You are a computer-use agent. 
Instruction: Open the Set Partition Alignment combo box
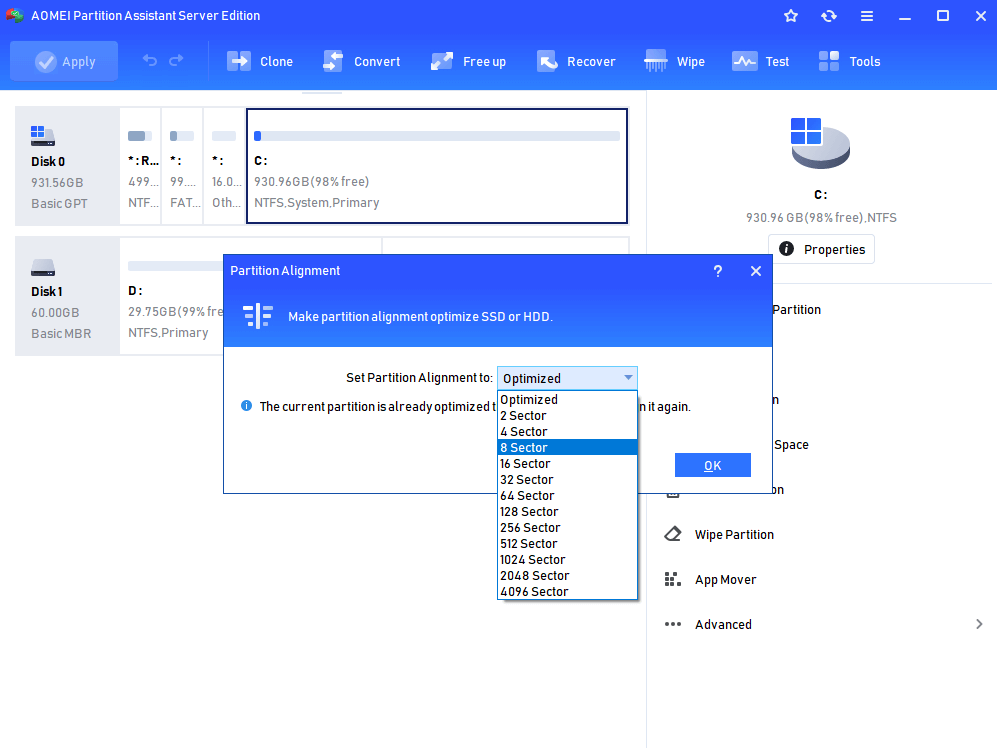[x=567, y=378]
